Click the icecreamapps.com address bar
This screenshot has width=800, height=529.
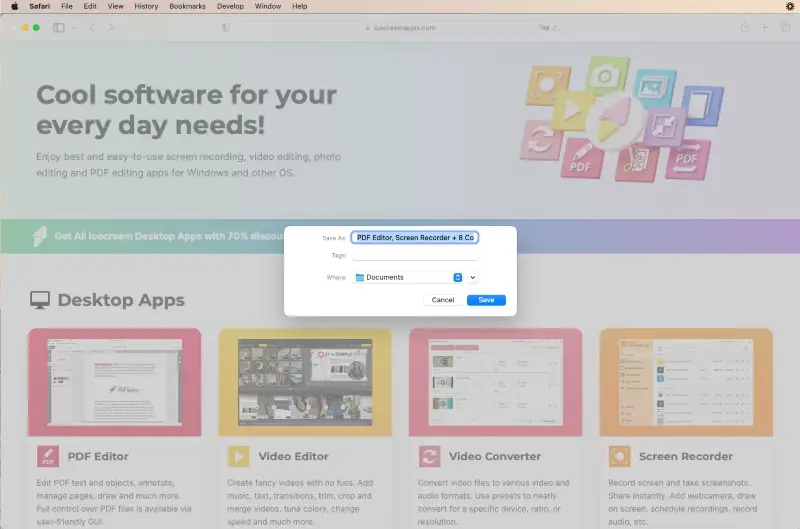click(401, 28)
